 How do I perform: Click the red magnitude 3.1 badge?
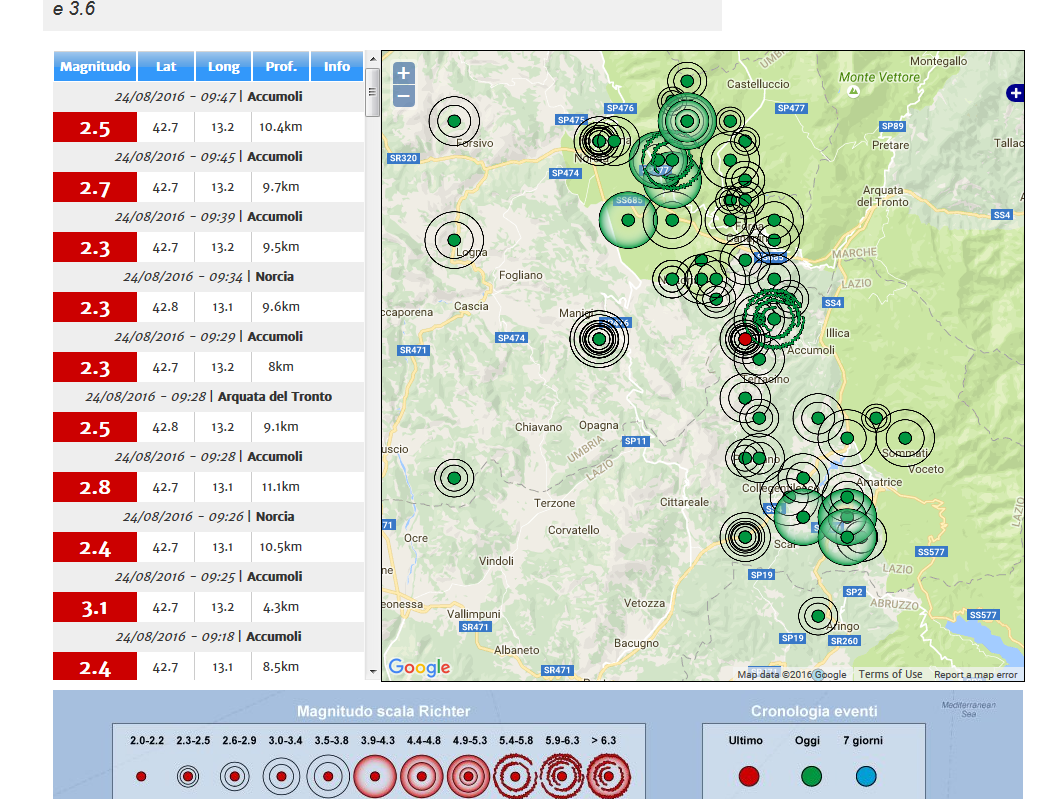[x=94, y=606]
